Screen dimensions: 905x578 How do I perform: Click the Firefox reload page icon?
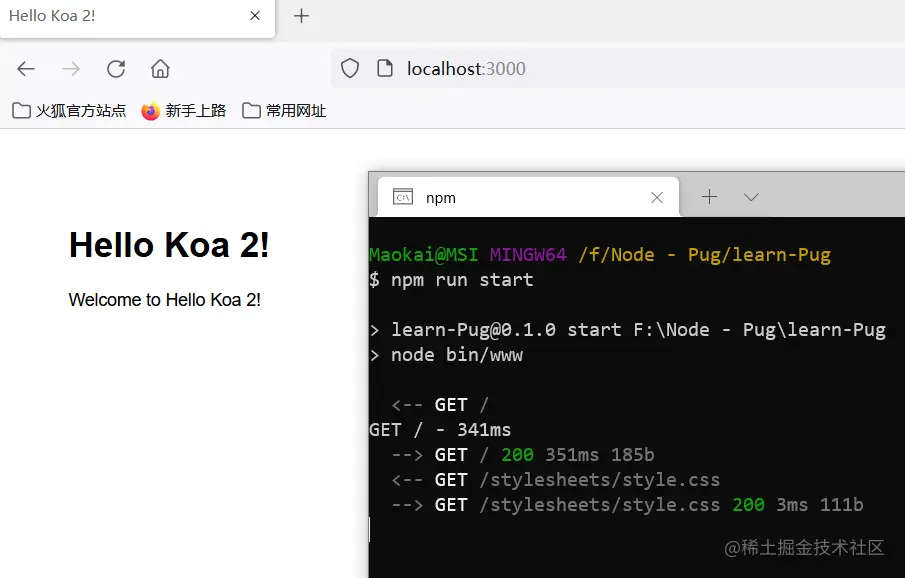pyautogui.click(x=115, y=68)
